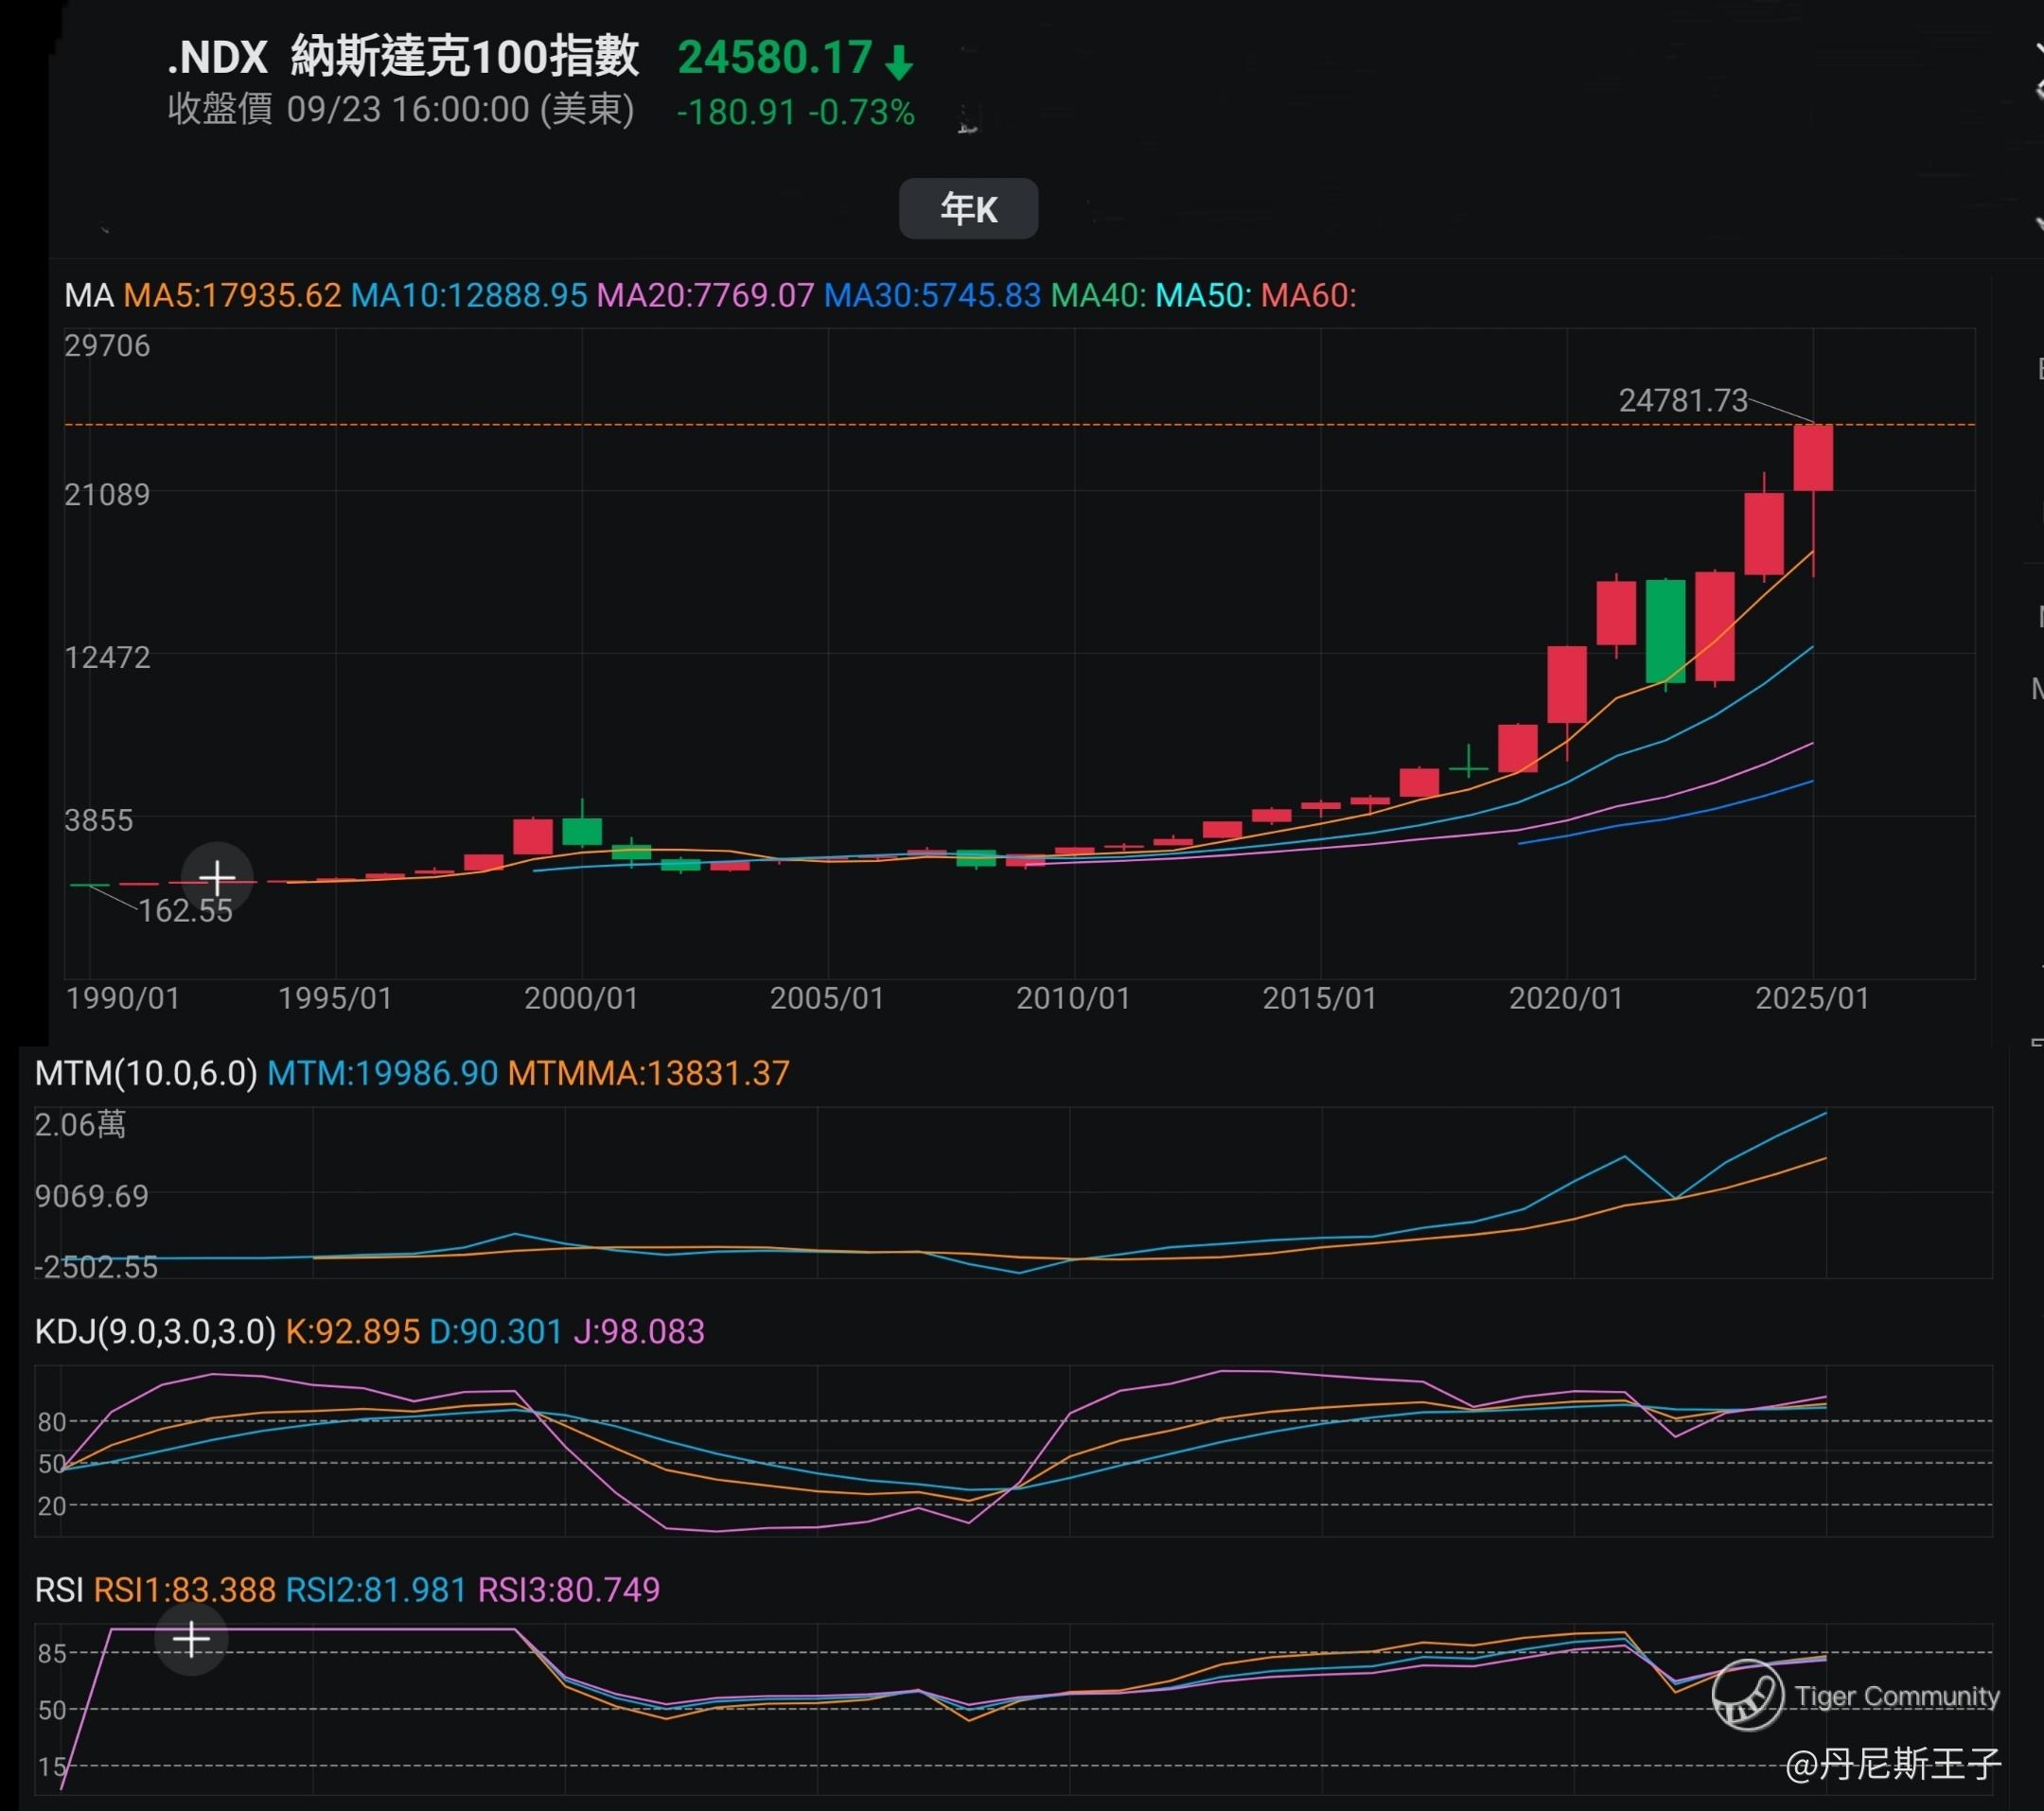Image resolution: width=2044 pixels, height=1811 pixels.
Task: Click the latest 2025 red candlestick body
Action: 1812,458
